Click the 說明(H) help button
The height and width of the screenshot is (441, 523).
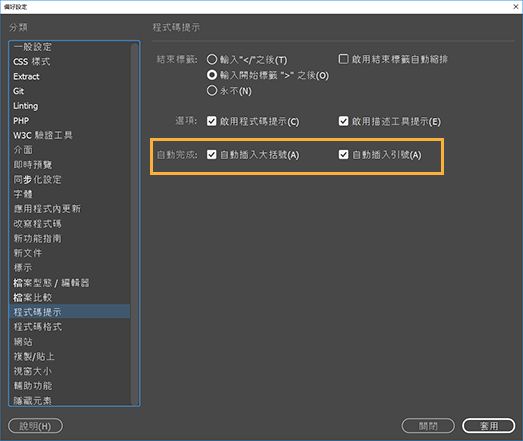pos(35,426)
